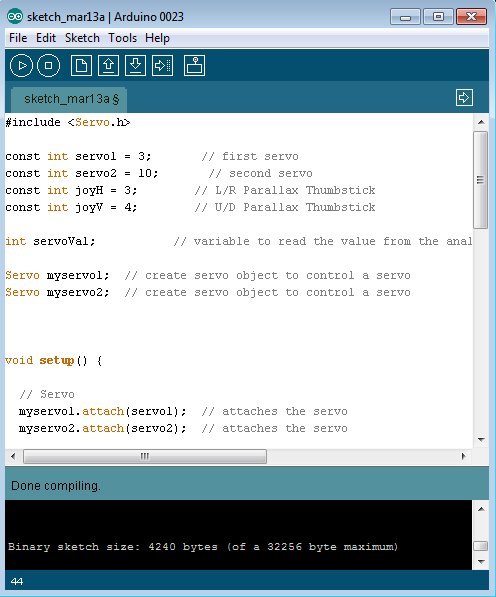This screenshot has width=496, height=597.
Task: Open the File menu
Action: coord(18,38)
